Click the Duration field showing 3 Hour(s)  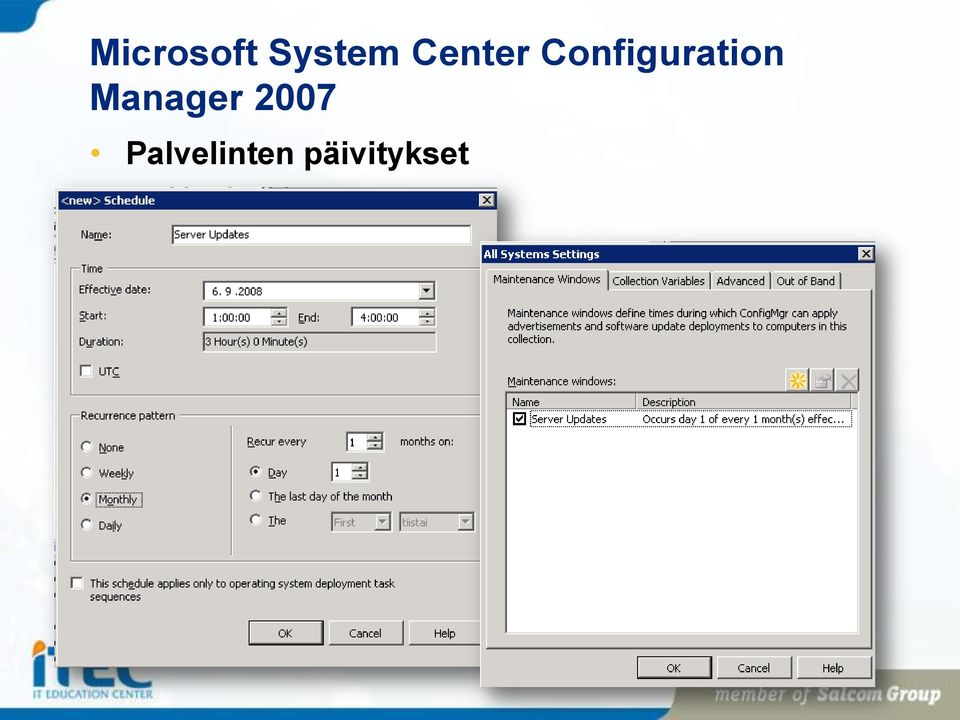tap(319, 342)
